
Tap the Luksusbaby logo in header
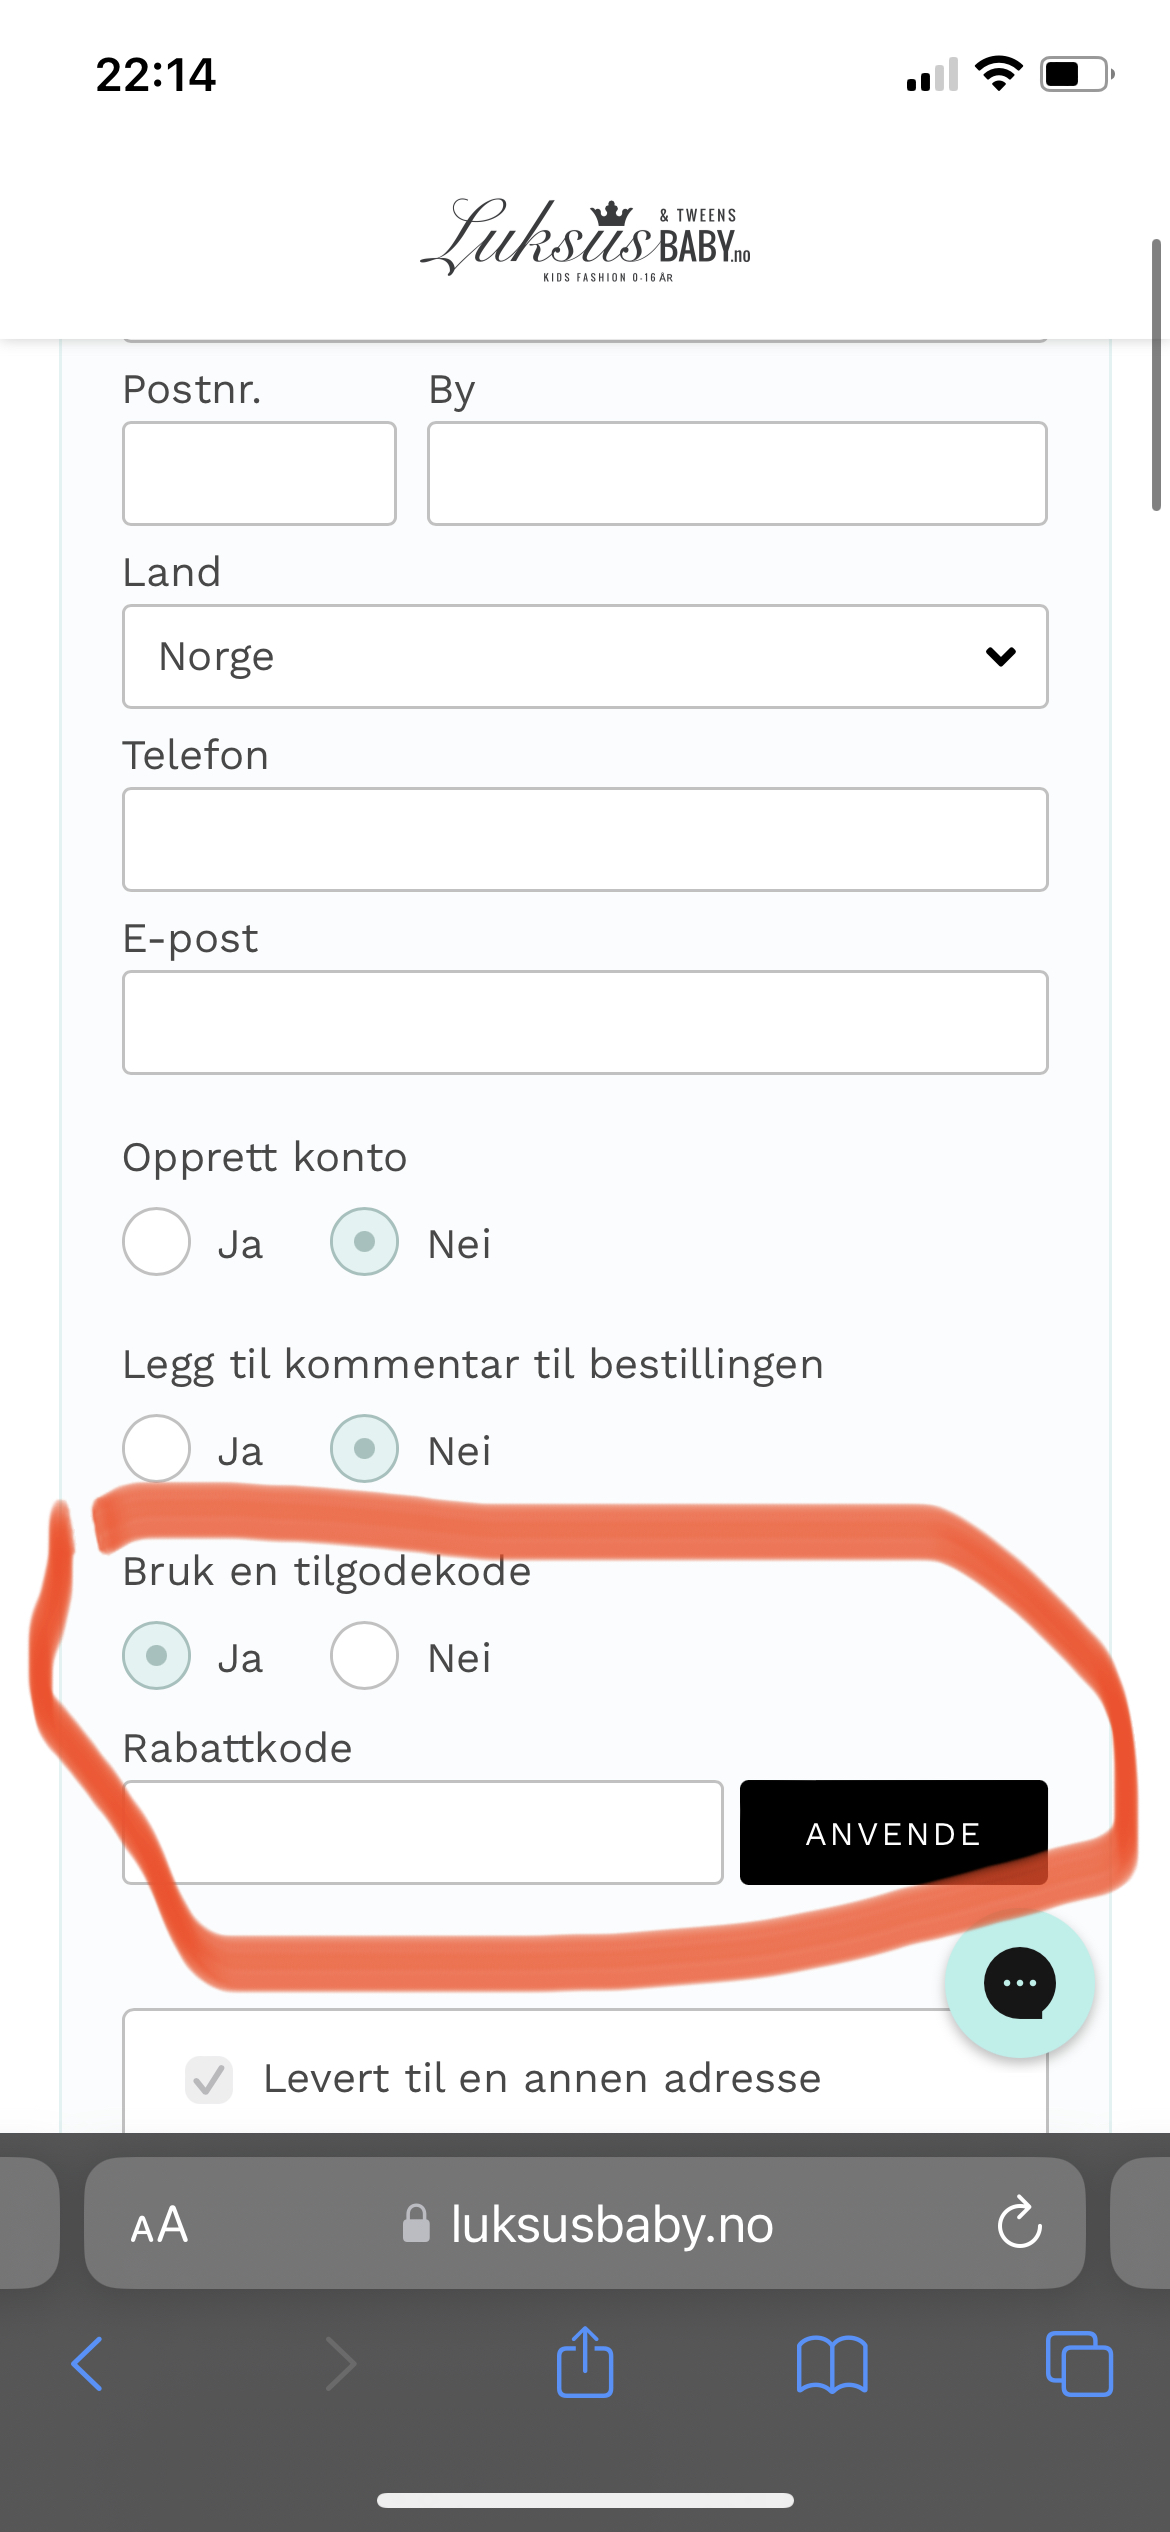585,238
